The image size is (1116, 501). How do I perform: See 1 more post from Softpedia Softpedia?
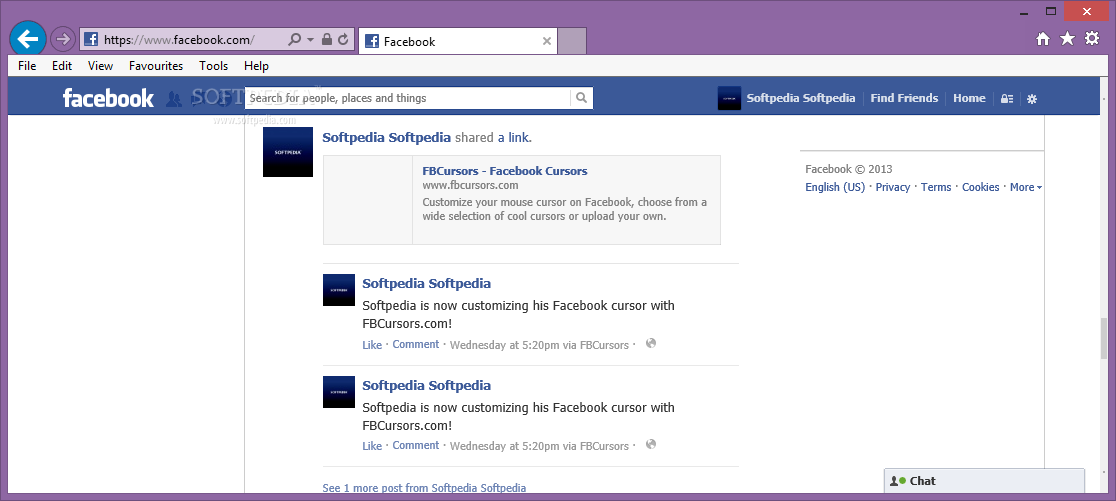pyautogui.click(x=424, y=488)
